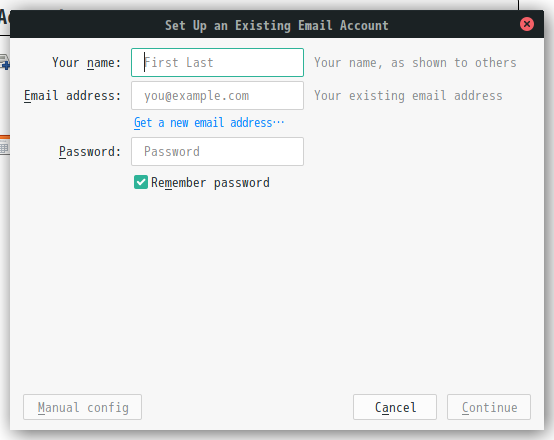Uncheck the Remember password checkbox

click(141, 182)
